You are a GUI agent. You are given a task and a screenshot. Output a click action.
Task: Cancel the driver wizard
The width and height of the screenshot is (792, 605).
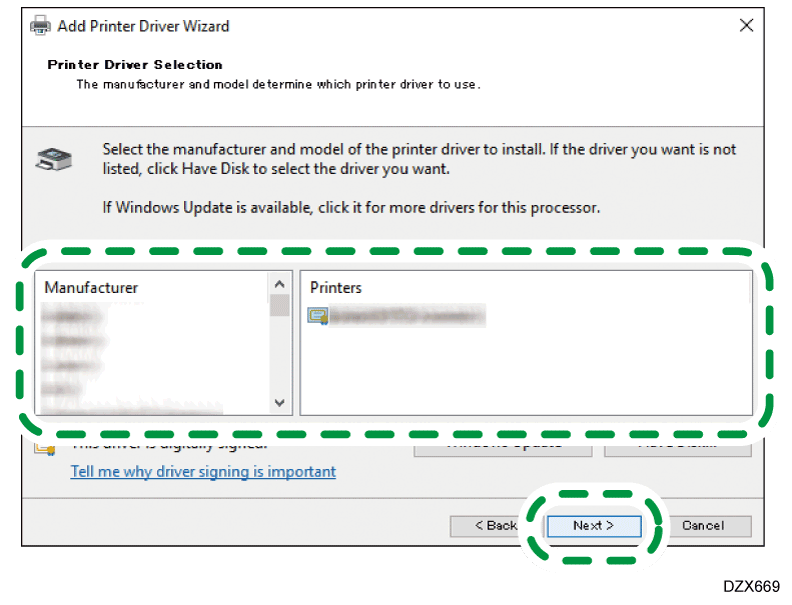[x=702, y=525]
